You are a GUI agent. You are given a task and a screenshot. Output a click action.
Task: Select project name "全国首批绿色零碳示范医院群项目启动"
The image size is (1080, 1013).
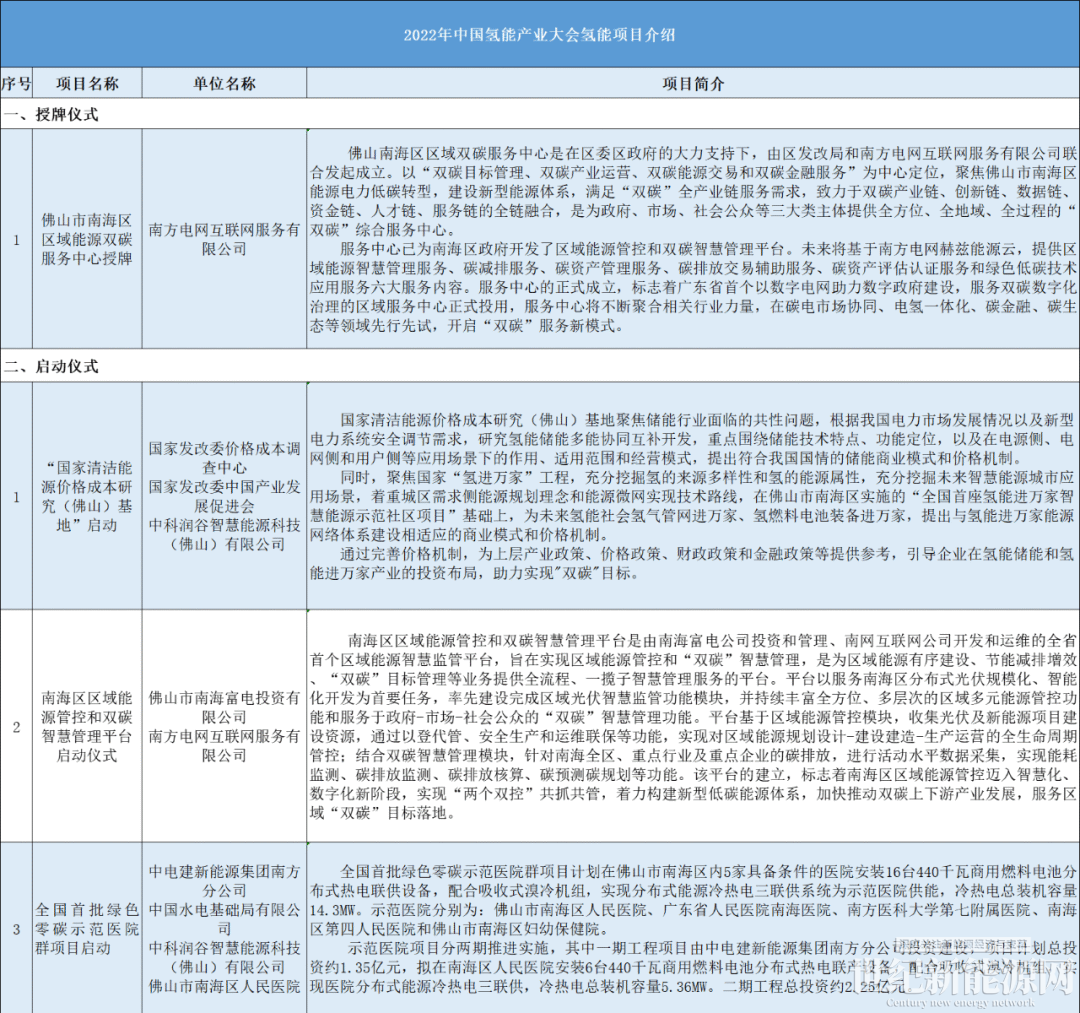click(x=87, y=928)
